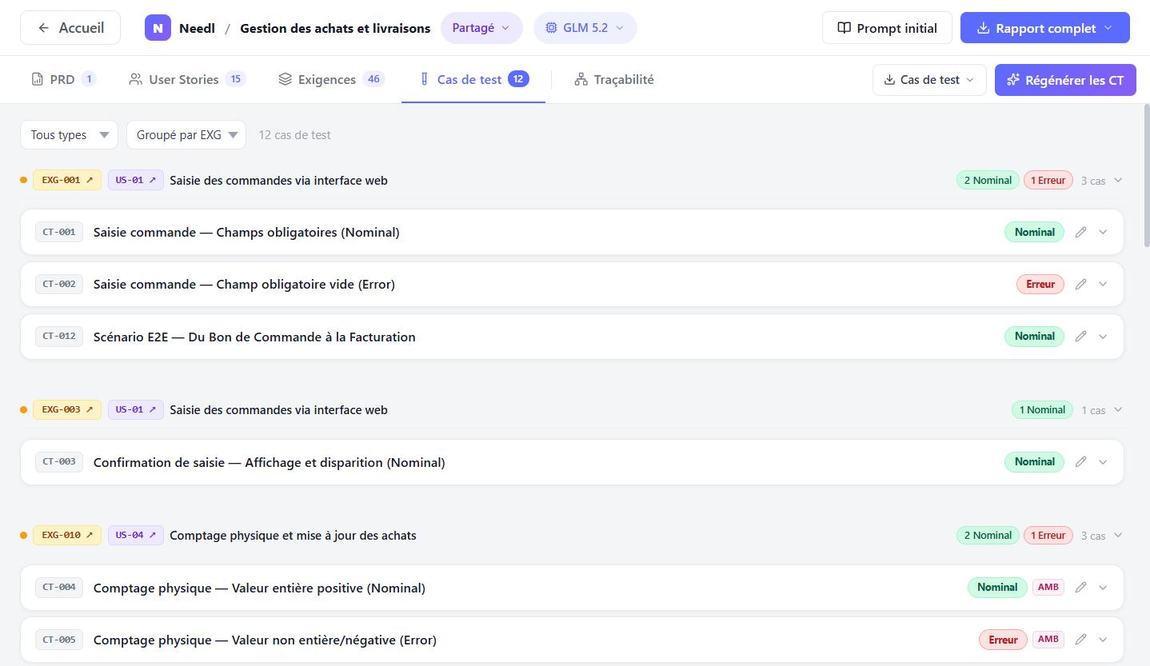Collapse the EXG-001 group chevron
This screenshot has height=666, width=1150.
click(x=1118, y=180)
